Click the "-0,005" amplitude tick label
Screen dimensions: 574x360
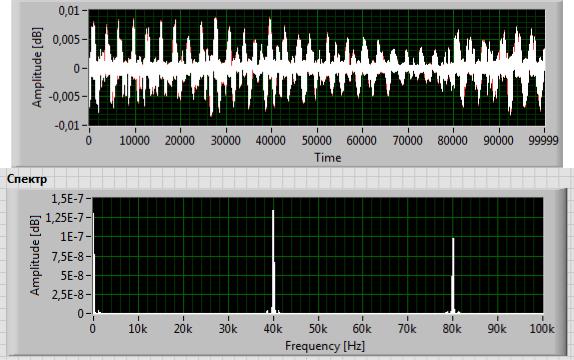(x=64, y=97)
